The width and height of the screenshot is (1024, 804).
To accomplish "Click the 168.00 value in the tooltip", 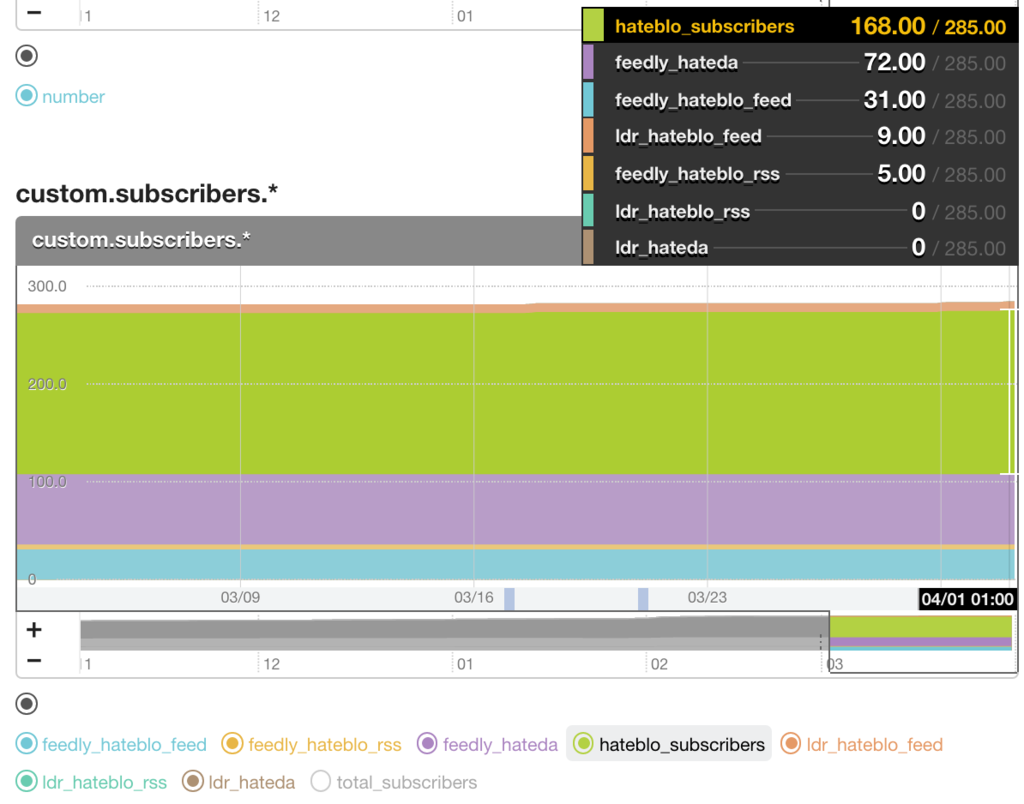I will pos(888,26).
